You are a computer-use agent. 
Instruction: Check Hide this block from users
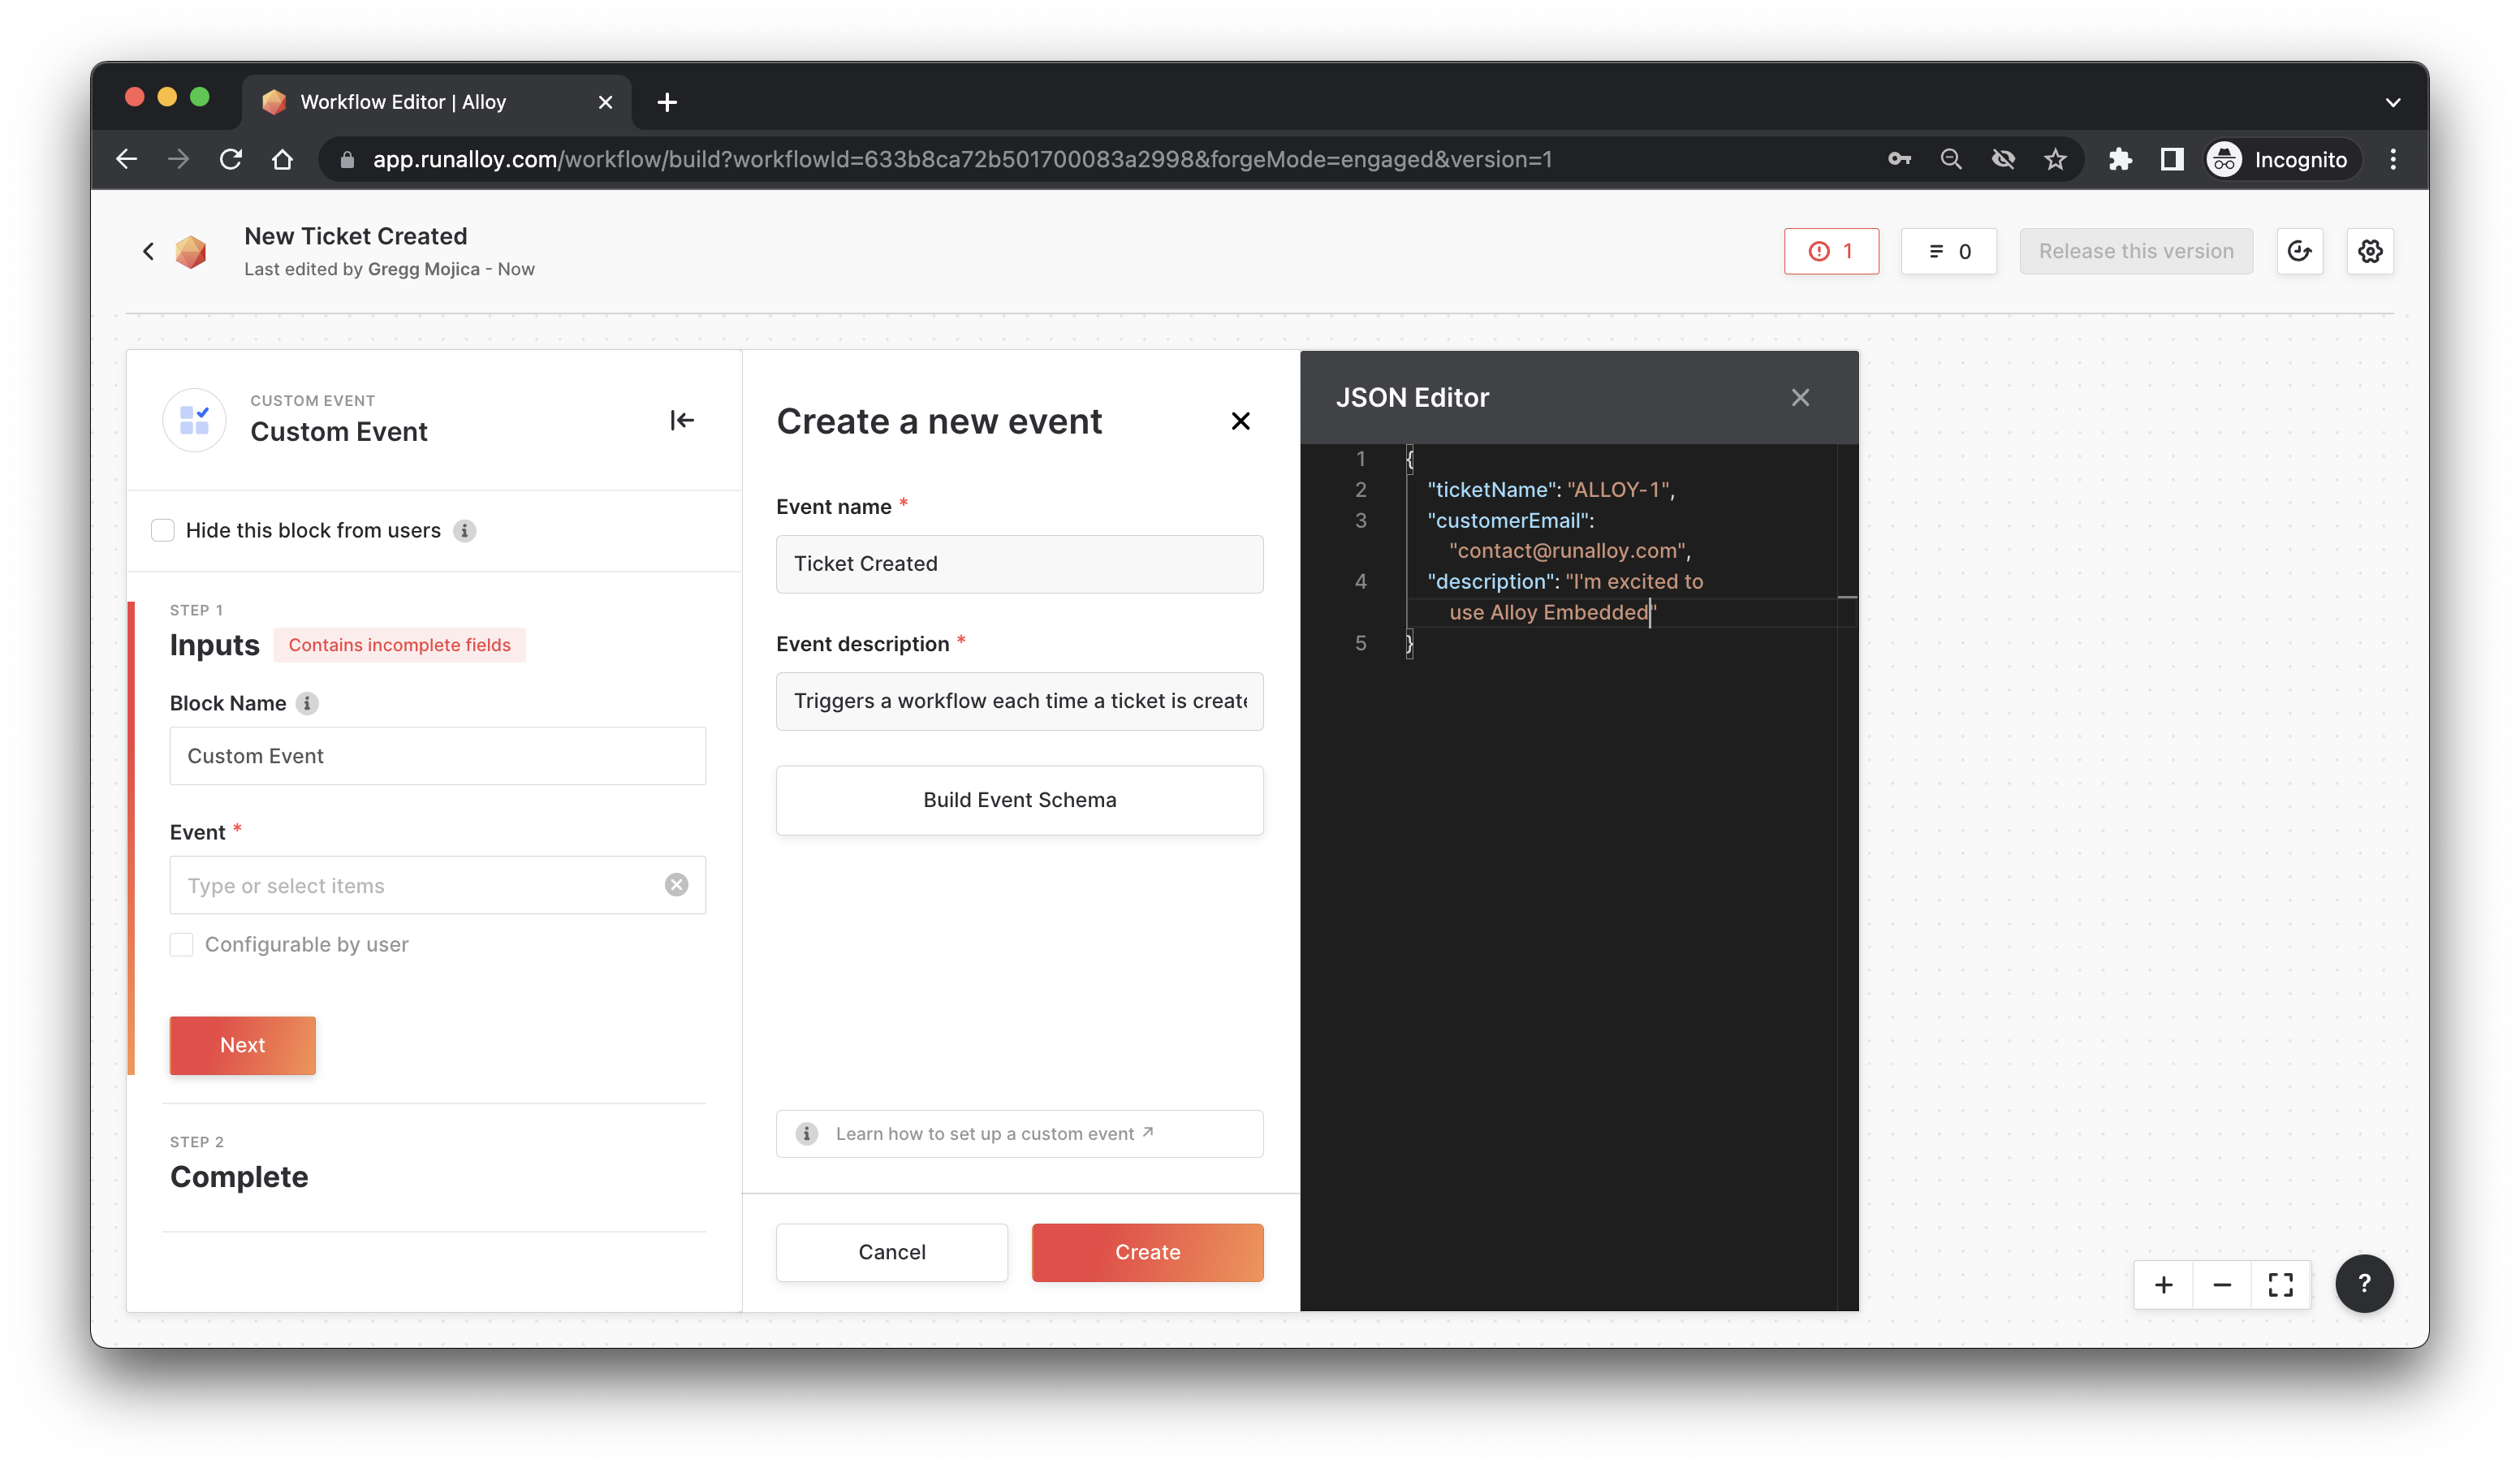coord(163,530)
